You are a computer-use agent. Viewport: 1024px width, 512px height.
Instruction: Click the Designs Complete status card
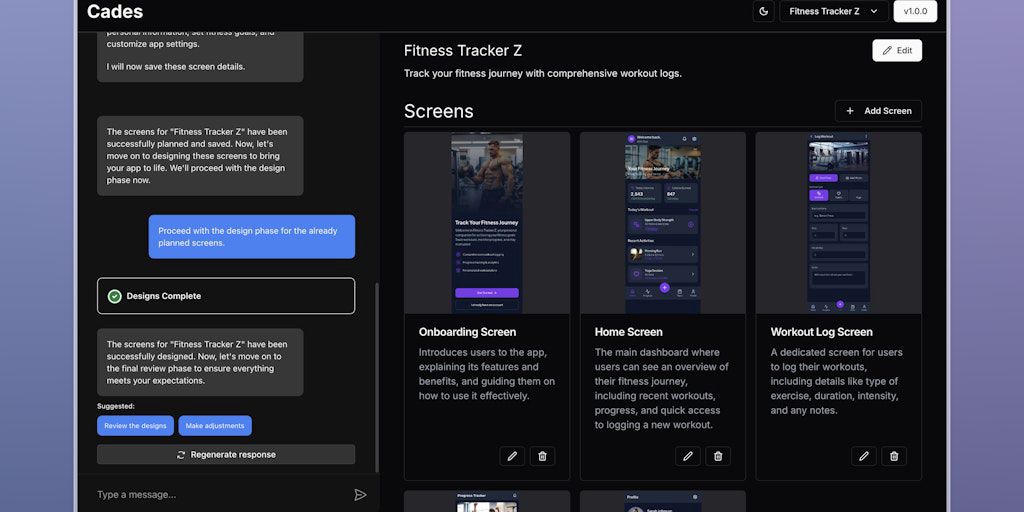pos(226,296)
